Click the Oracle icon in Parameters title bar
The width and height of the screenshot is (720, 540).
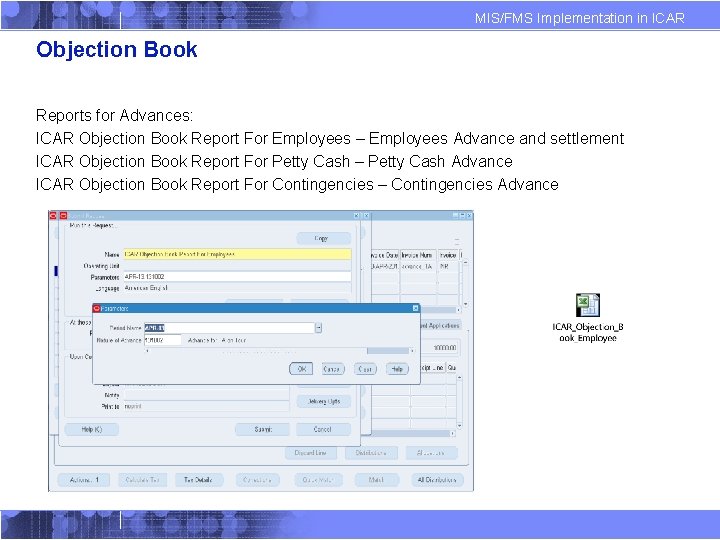coord(97,308)
